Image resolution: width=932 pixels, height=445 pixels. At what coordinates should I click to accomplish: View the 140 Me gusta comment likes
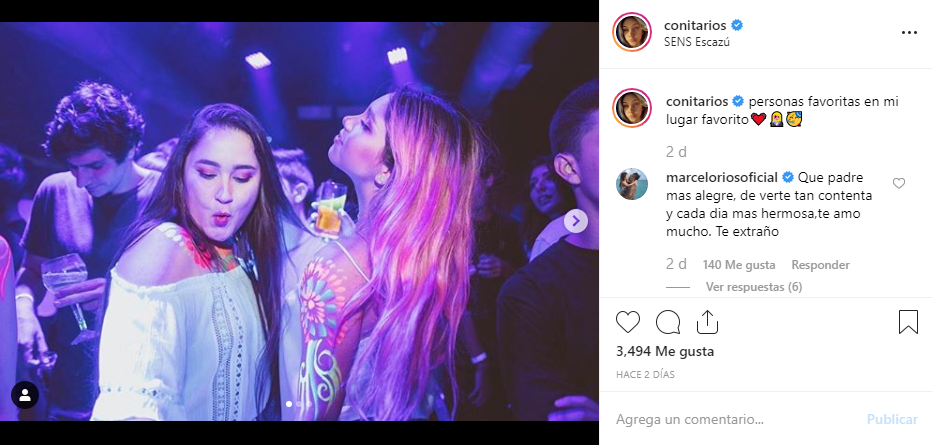click(x=739, y=265)
